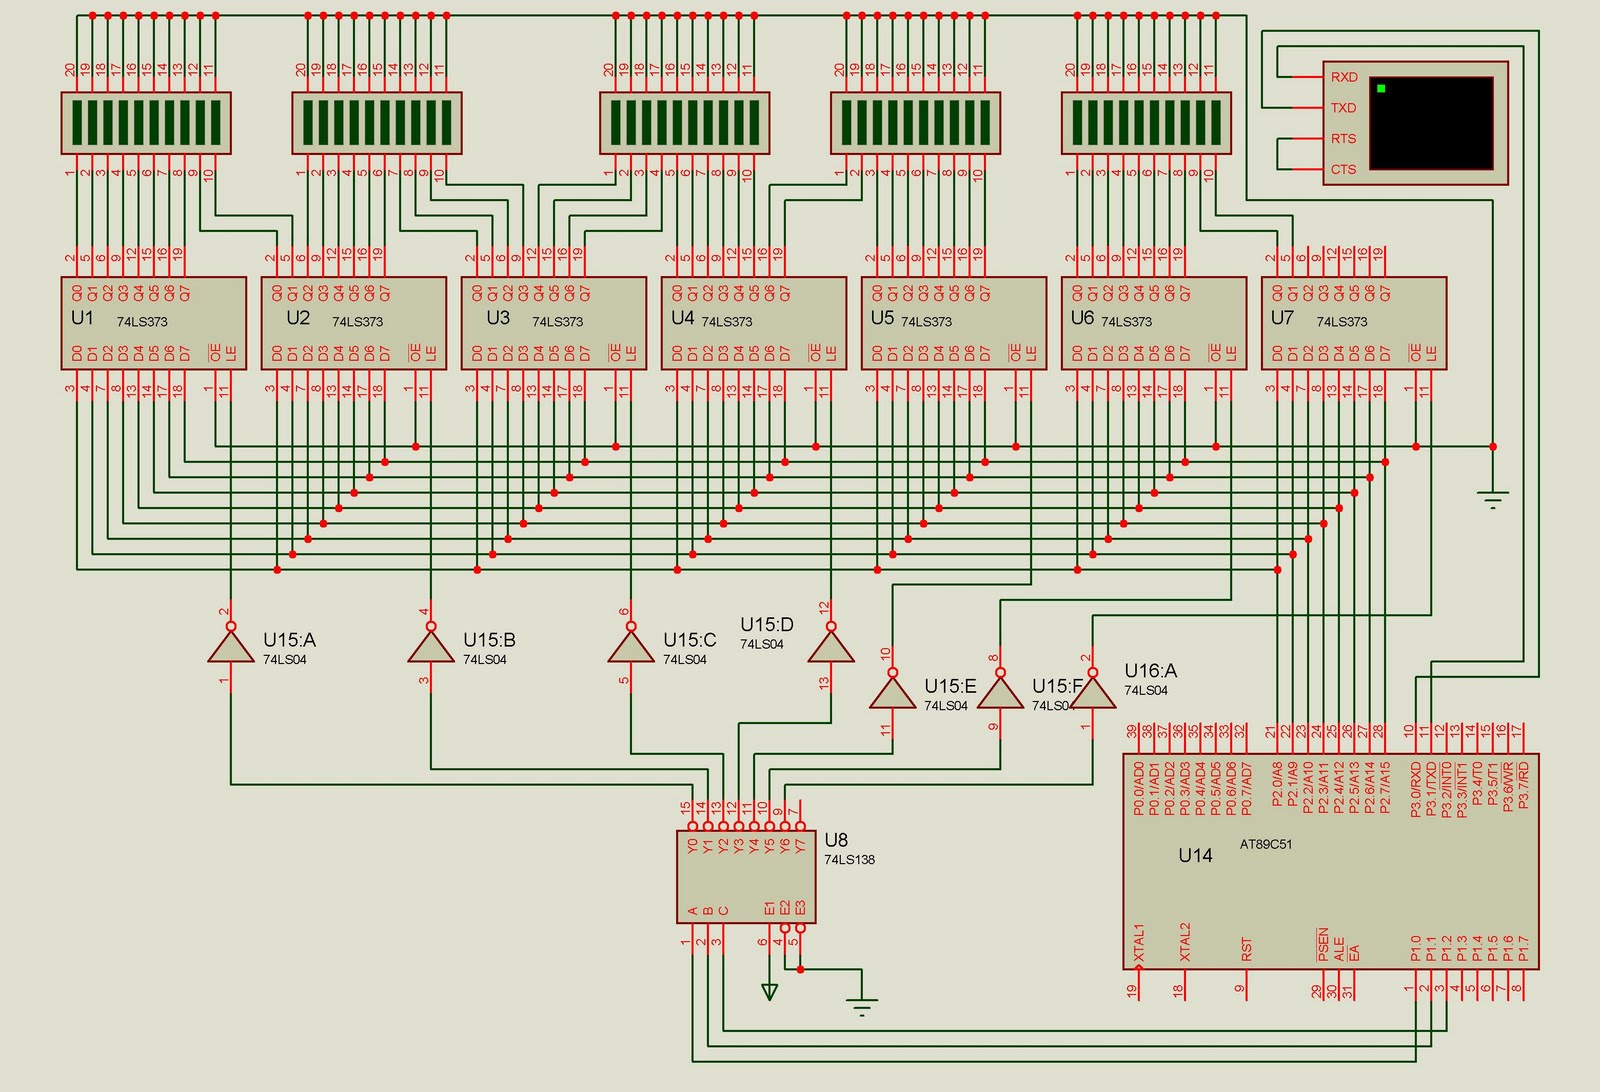
Task: Click the U16:A reference label text
Action: 1150,671
